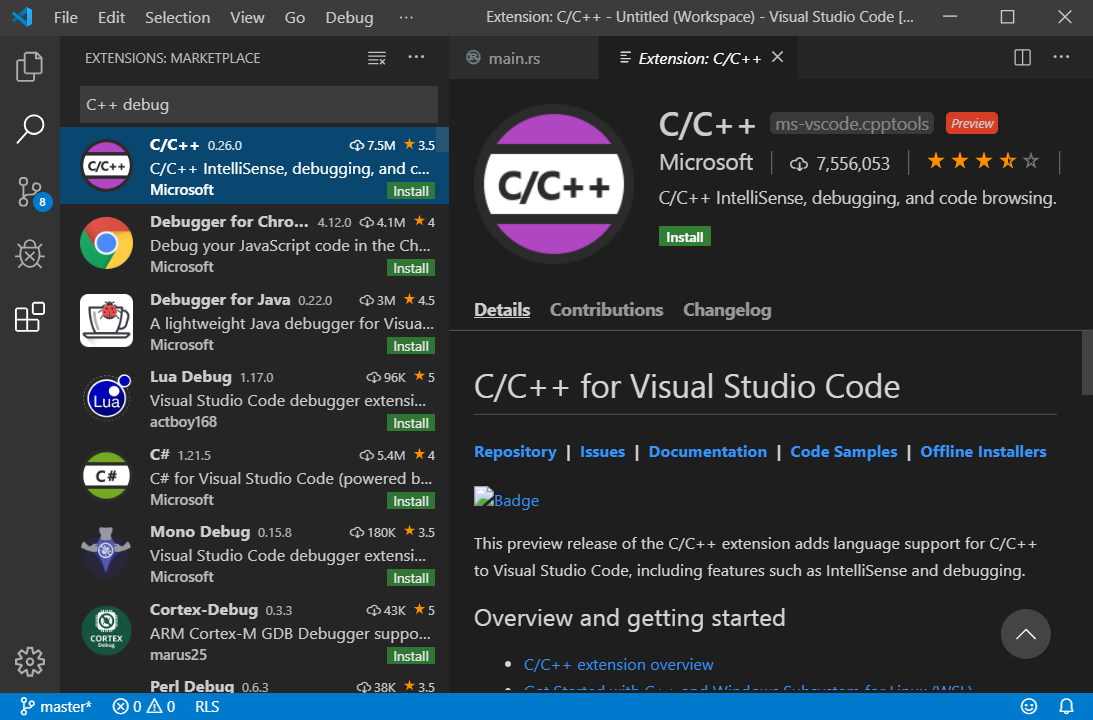Open Extensions Marketplace more actions menu
The image size is (1093, 720).
click(x=416, y=57)
